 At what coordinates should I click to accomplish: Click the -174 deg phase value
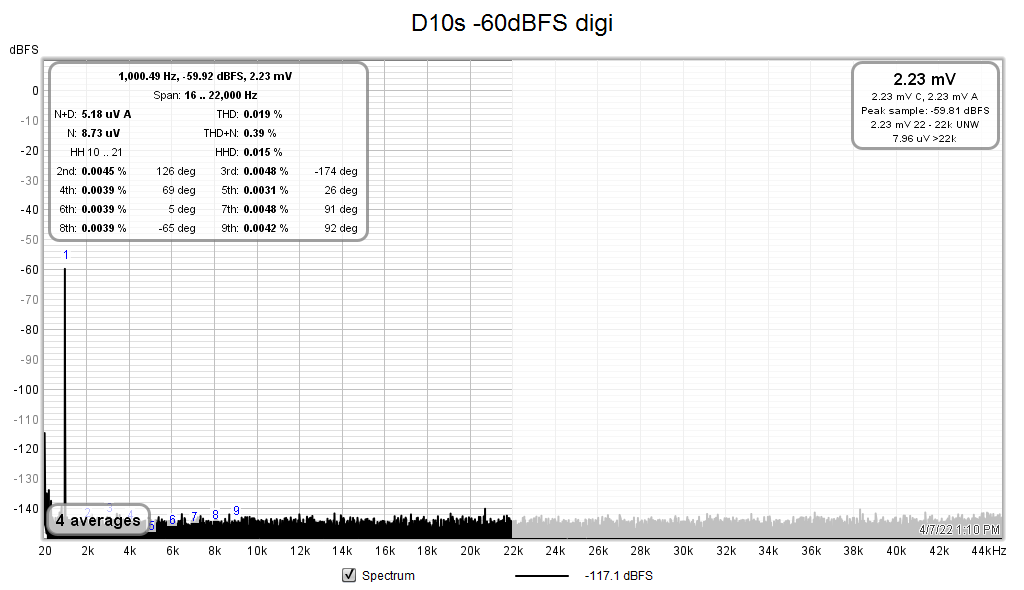click(x=336, y=171)
